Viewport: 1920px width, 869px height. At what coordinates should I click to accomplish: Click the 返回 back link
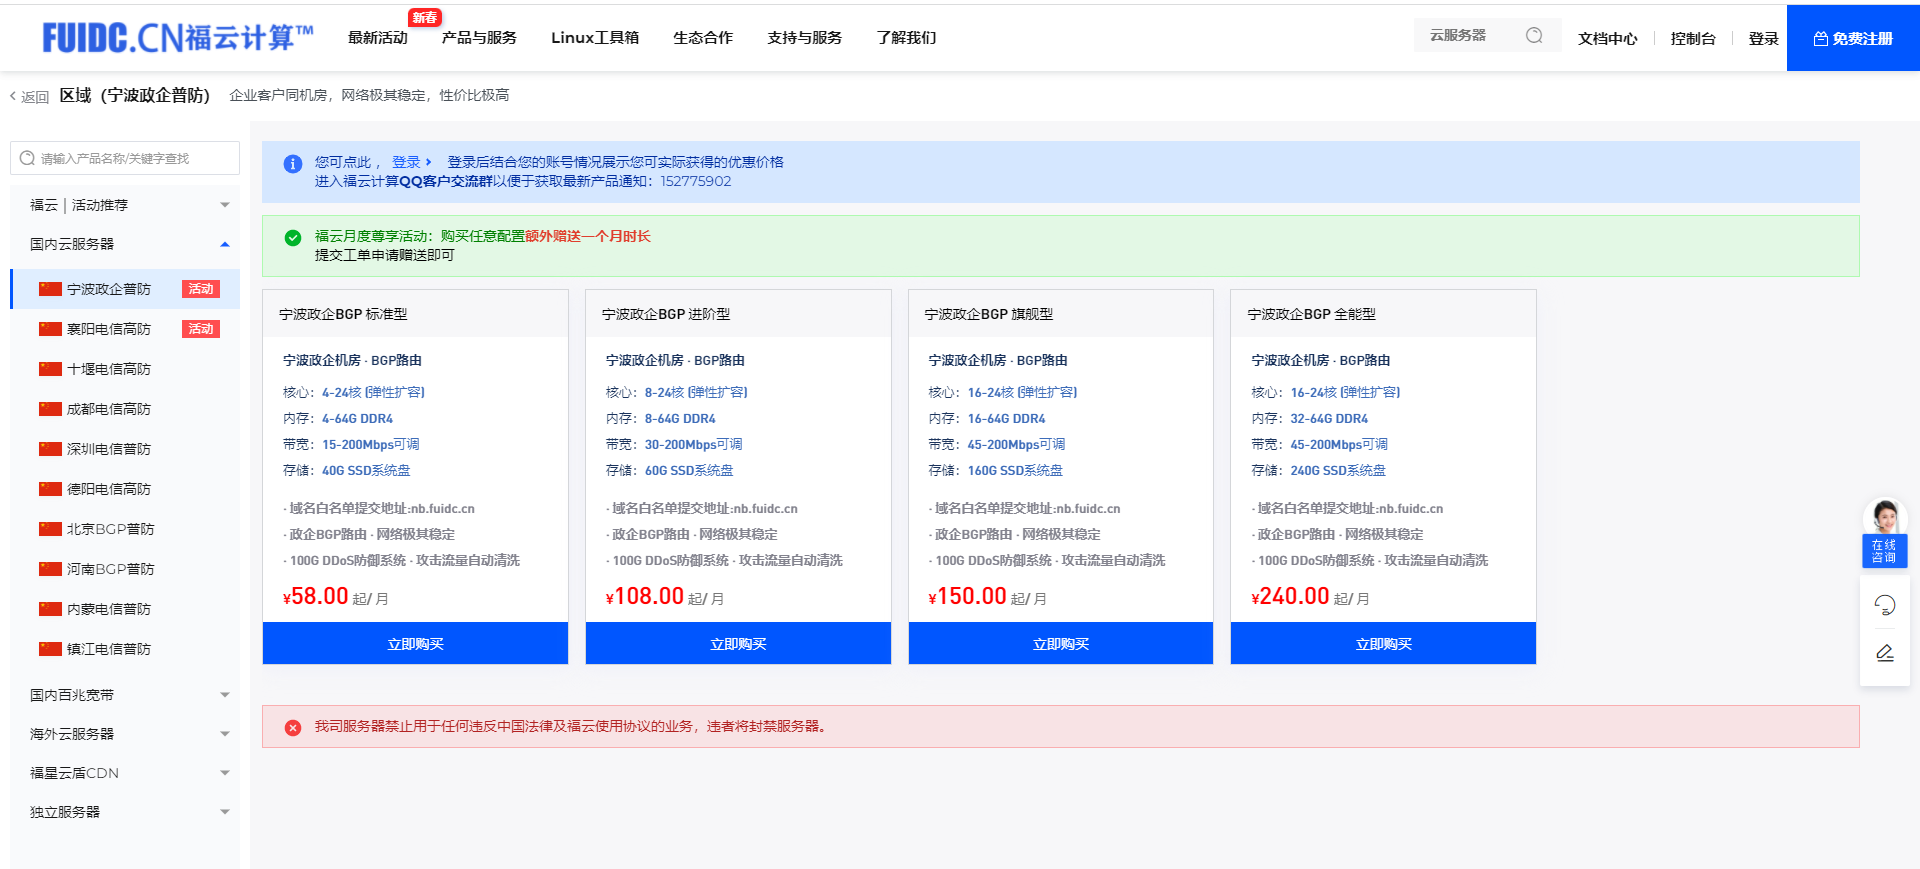(29, 97)
